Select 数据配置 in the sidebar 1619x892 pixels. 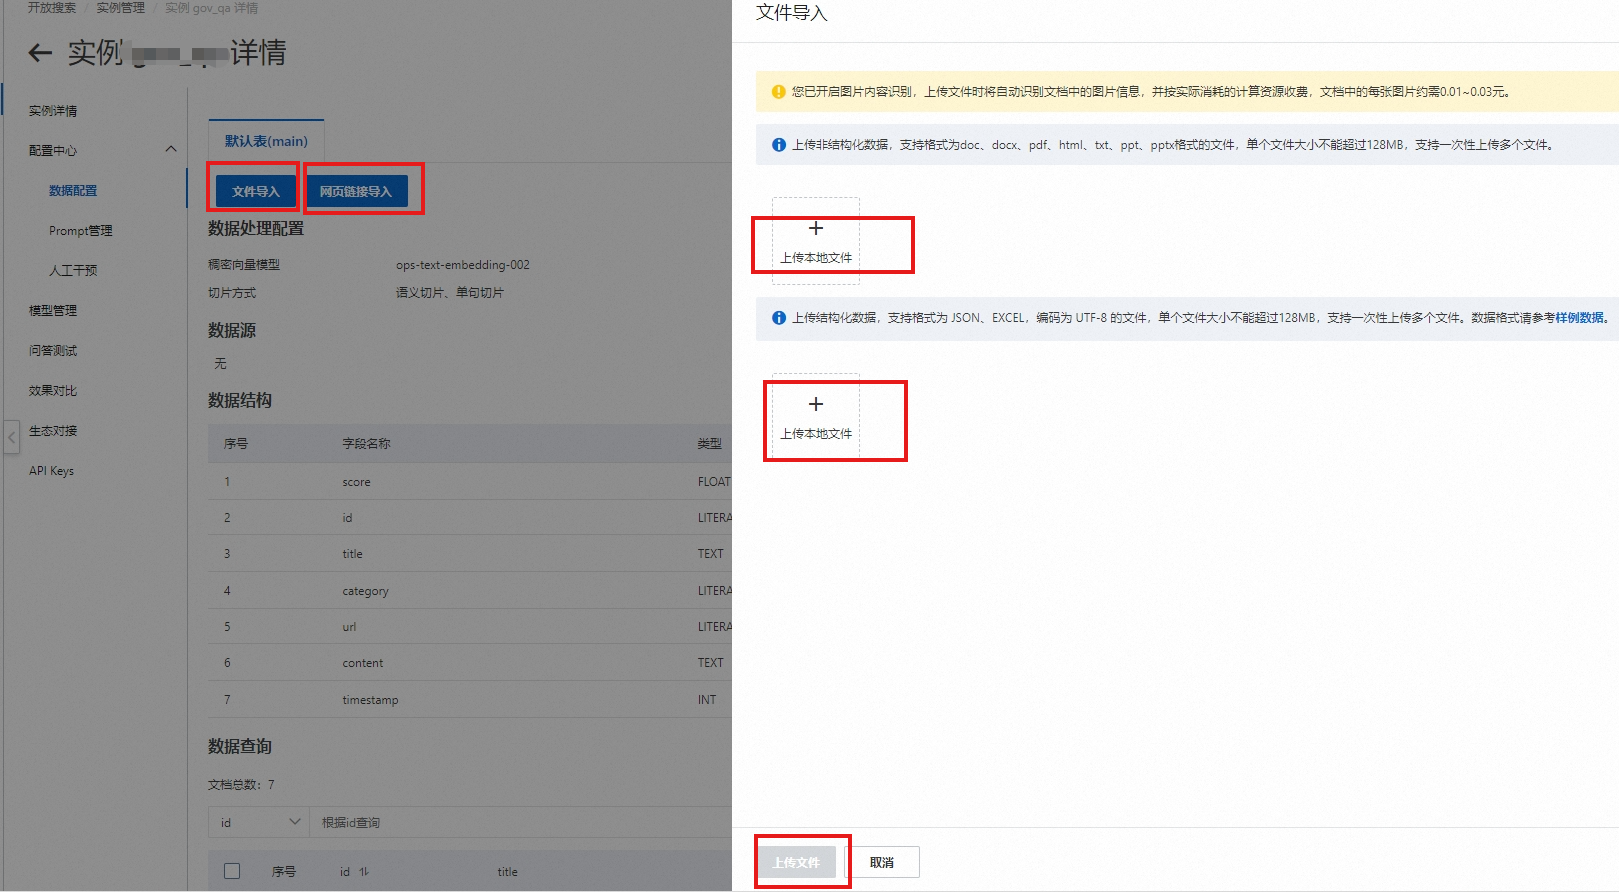[73, 191]
